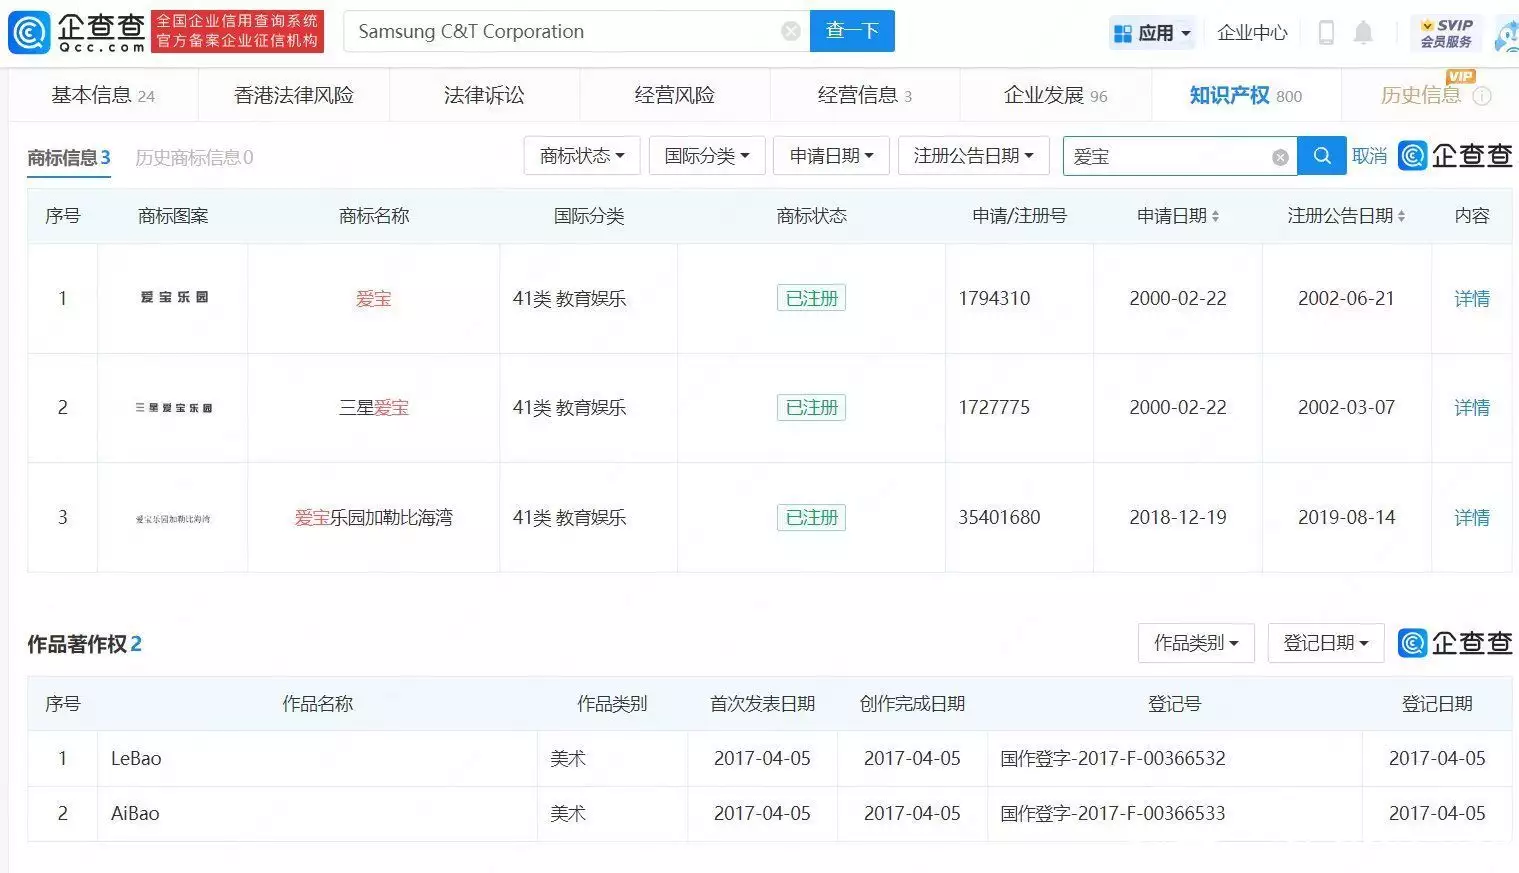
Task: Expand the 登记日期 filter dropdown
Action: click(1326, 643)
